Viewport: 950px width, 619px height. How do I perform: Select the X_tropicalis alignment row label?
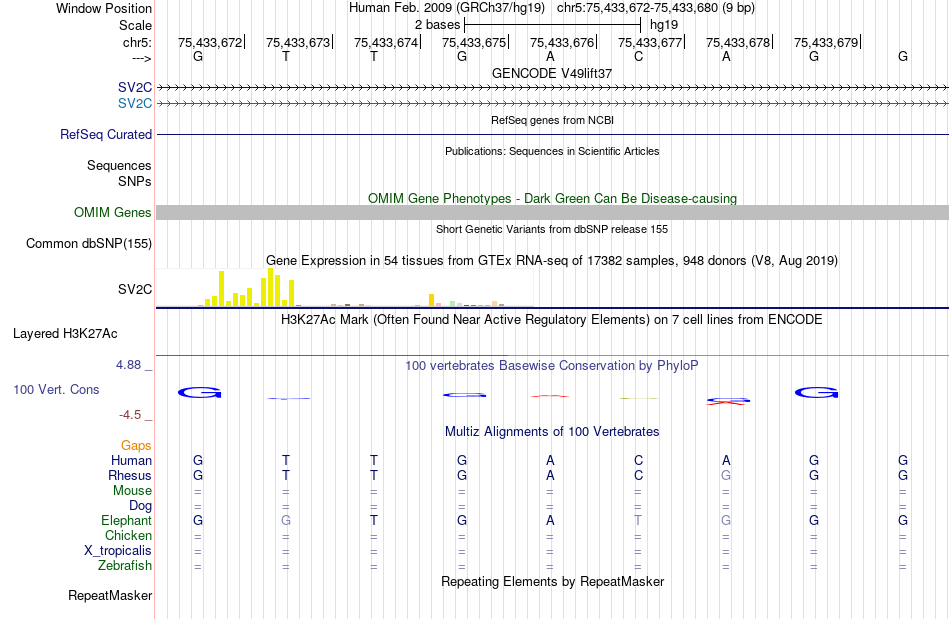tap(118, 551)
